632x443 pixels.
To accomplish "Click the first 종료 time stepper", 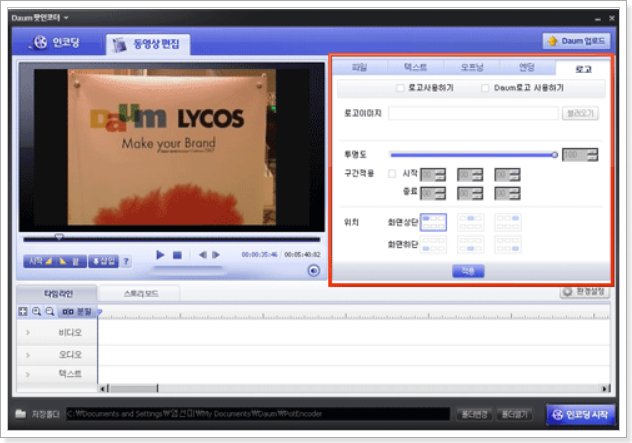I will [433, 193].
